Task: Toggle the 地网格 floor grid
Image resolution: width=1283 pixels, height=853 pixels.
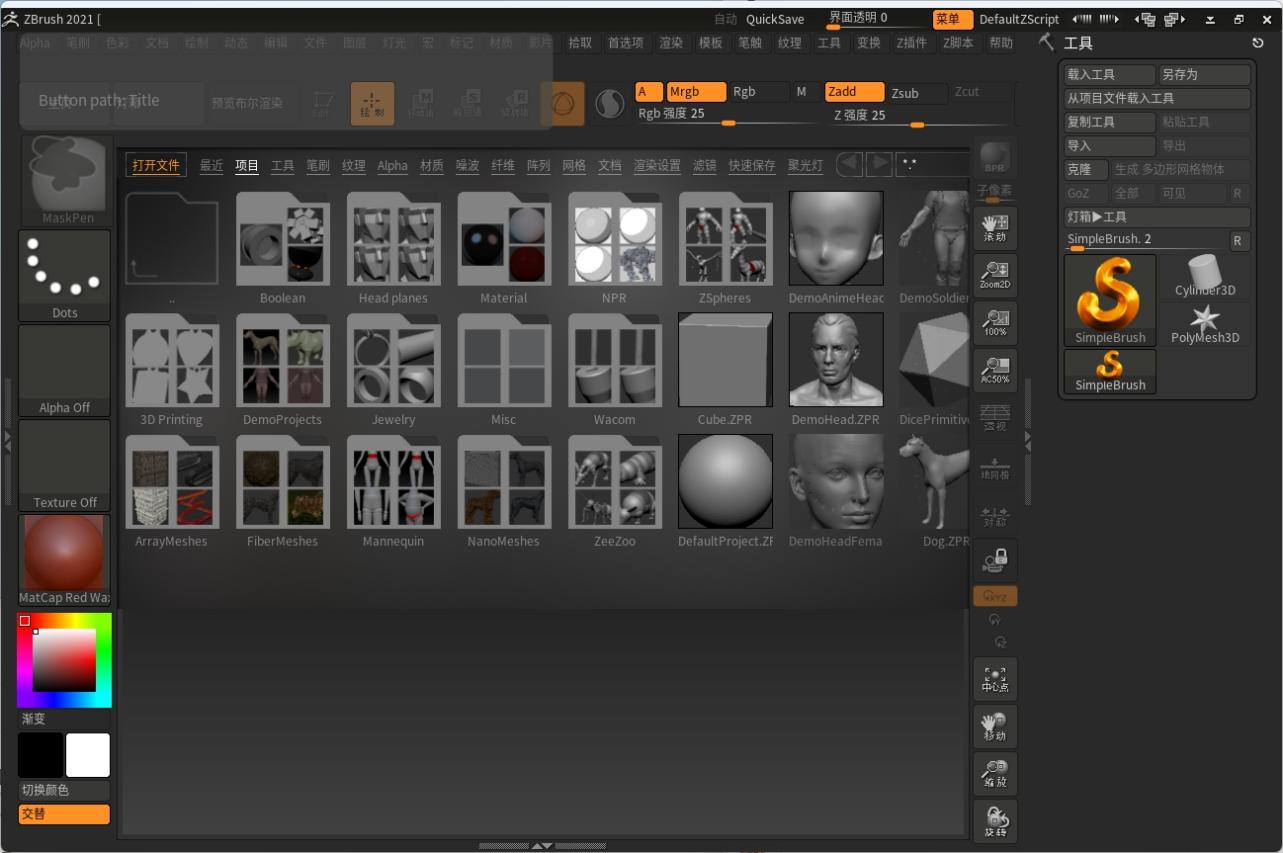Action: [994, 467]
